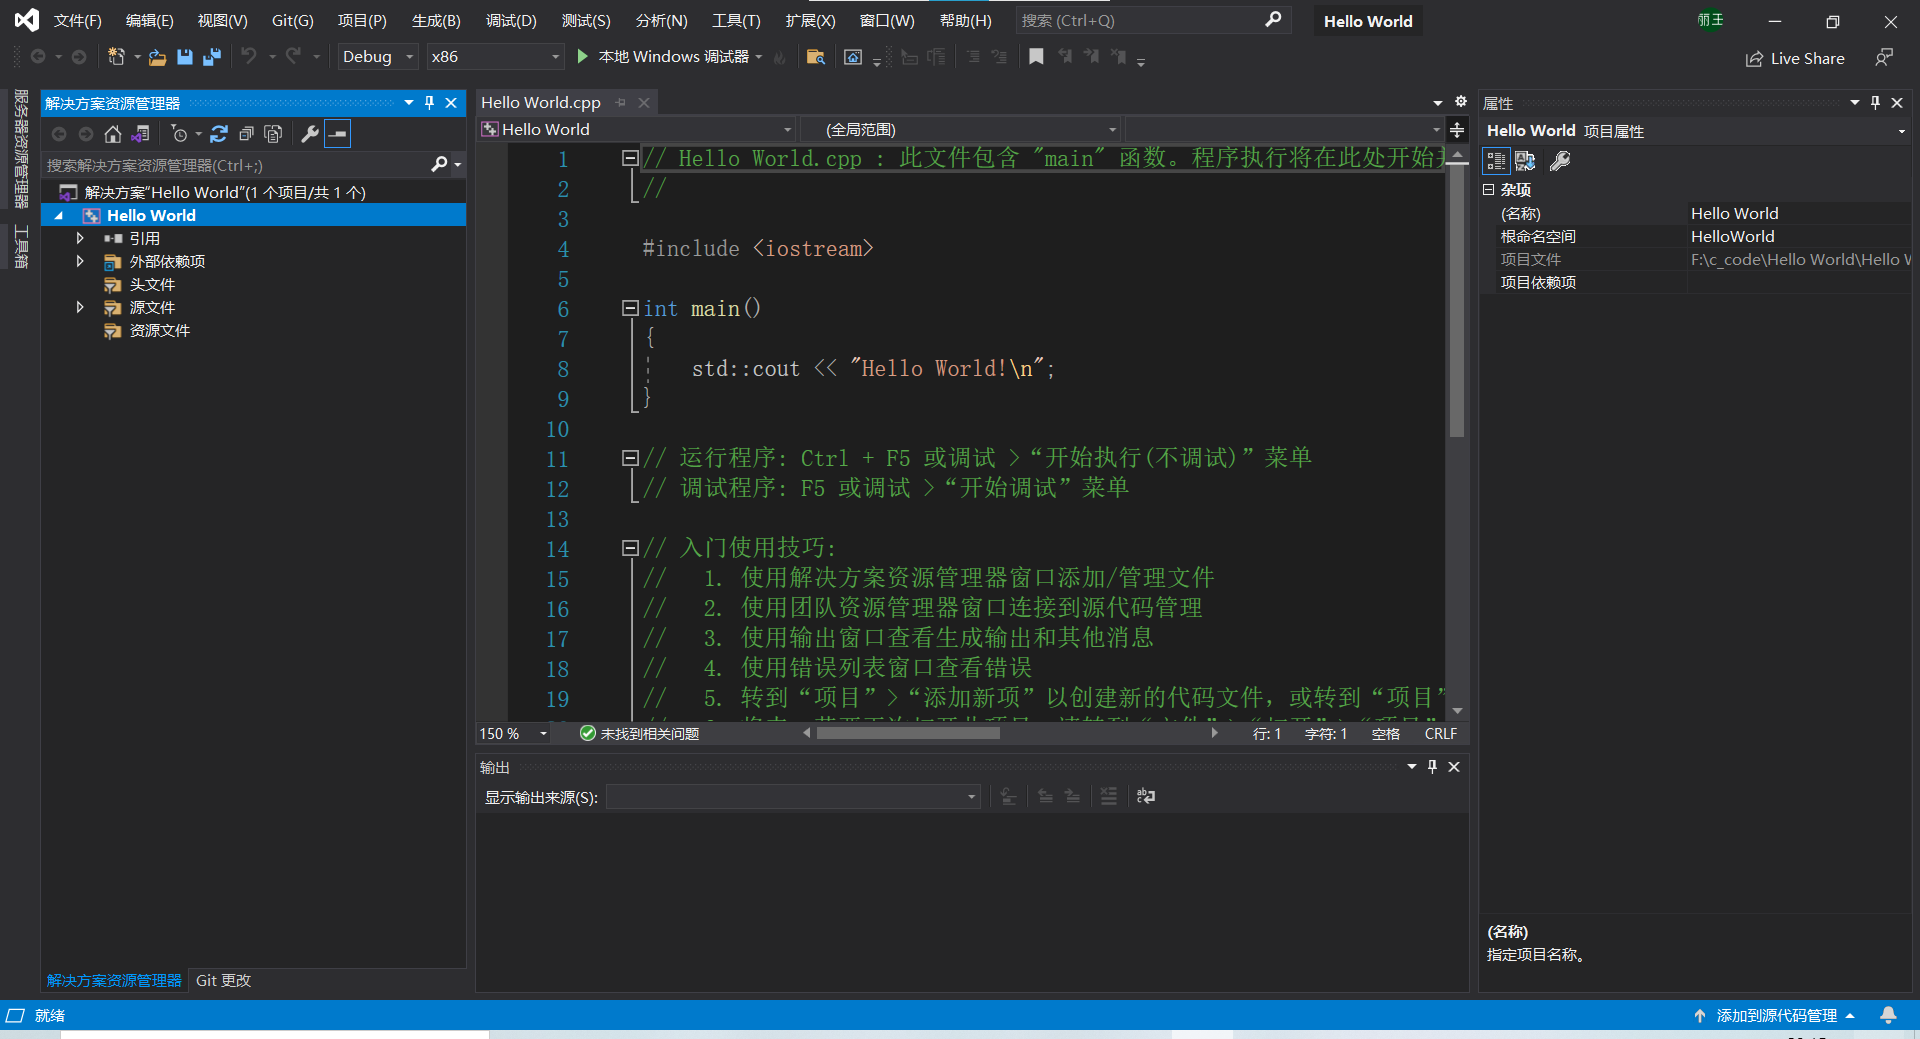Open property pages wrench in Properties panel
1920x1039 pixels.
(1560, 161)
